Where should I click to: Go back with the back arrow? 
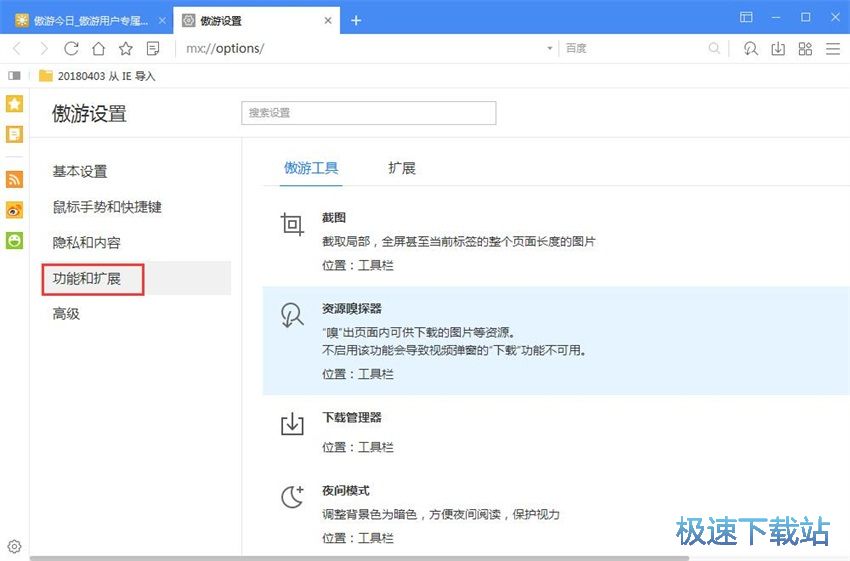coord(17,49)
